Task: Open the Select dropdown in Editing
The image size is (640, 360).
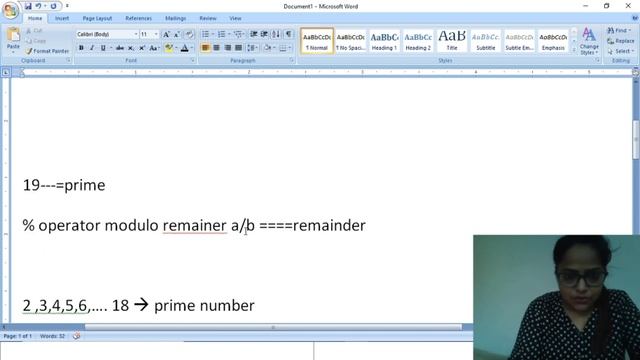Action: [621, 51]
